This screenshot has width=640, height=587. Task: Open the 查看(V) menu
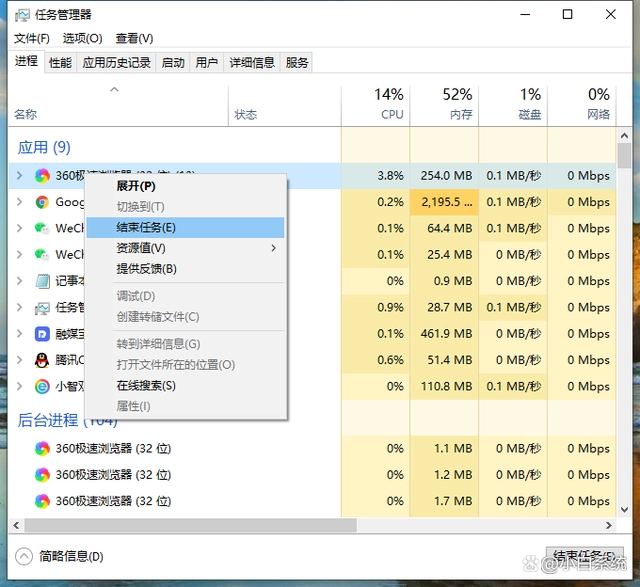[134, 38]
